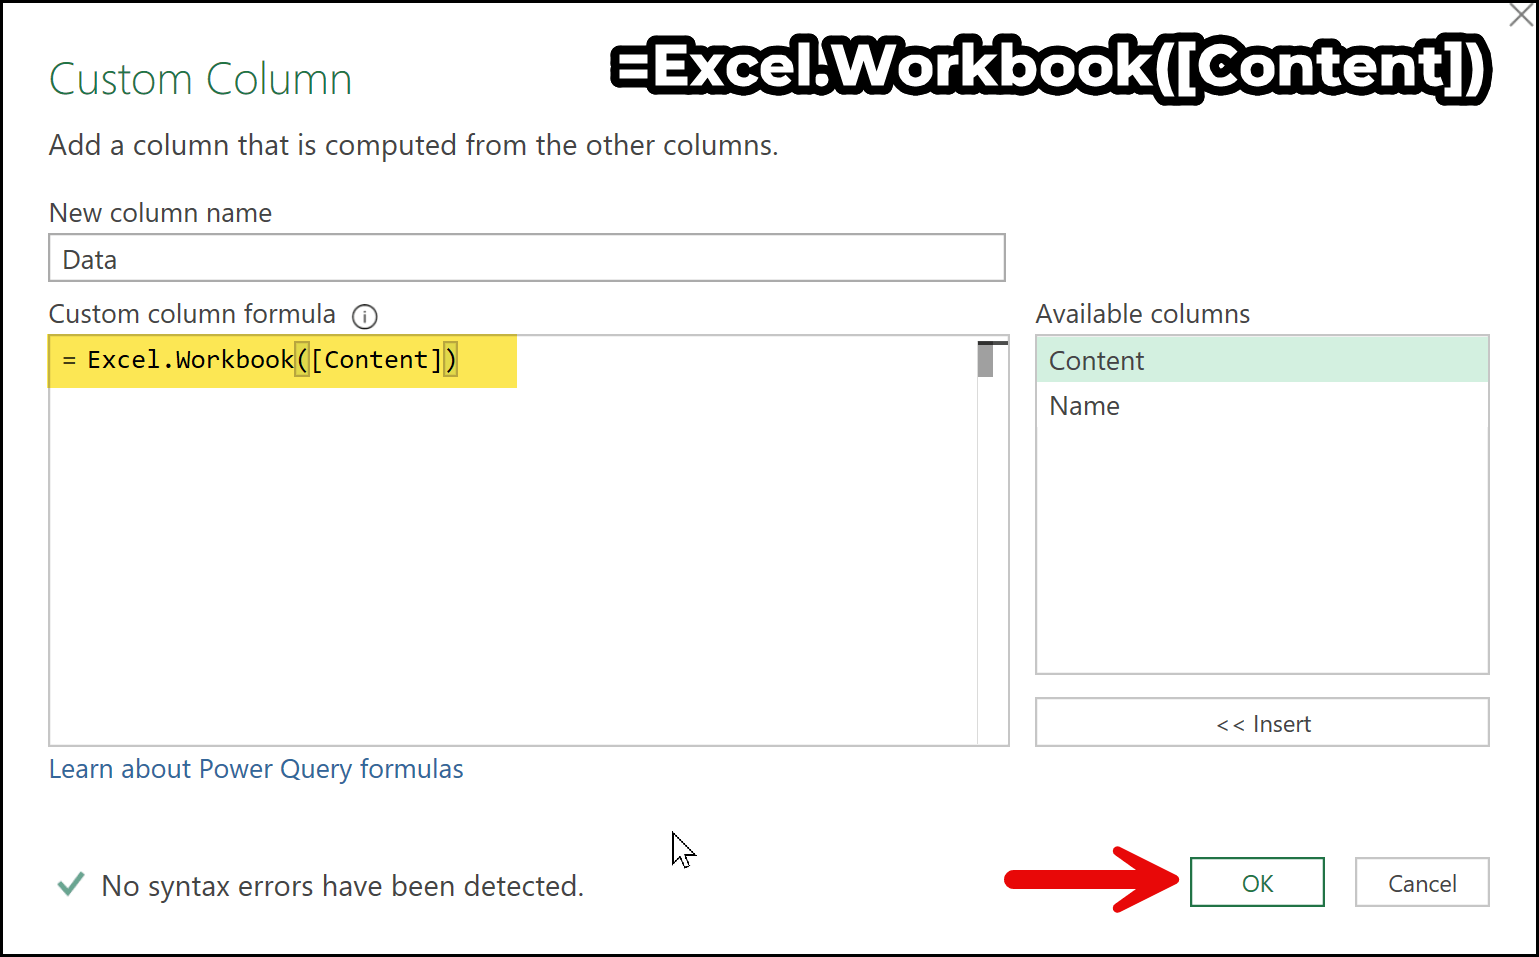Open Learn about Power Query formulas link
This screenshot has width=1539, height=957.
pyautogui.click(x=256, y=769)
